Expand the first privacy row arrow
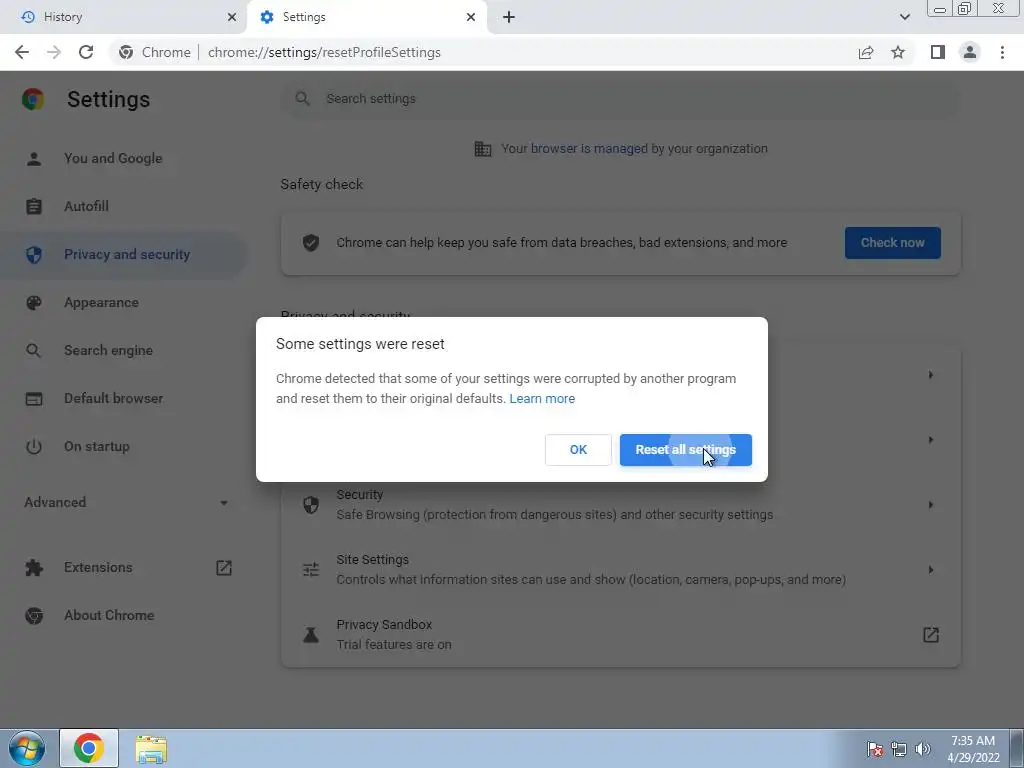1024x768 pixels. [931, 375]
